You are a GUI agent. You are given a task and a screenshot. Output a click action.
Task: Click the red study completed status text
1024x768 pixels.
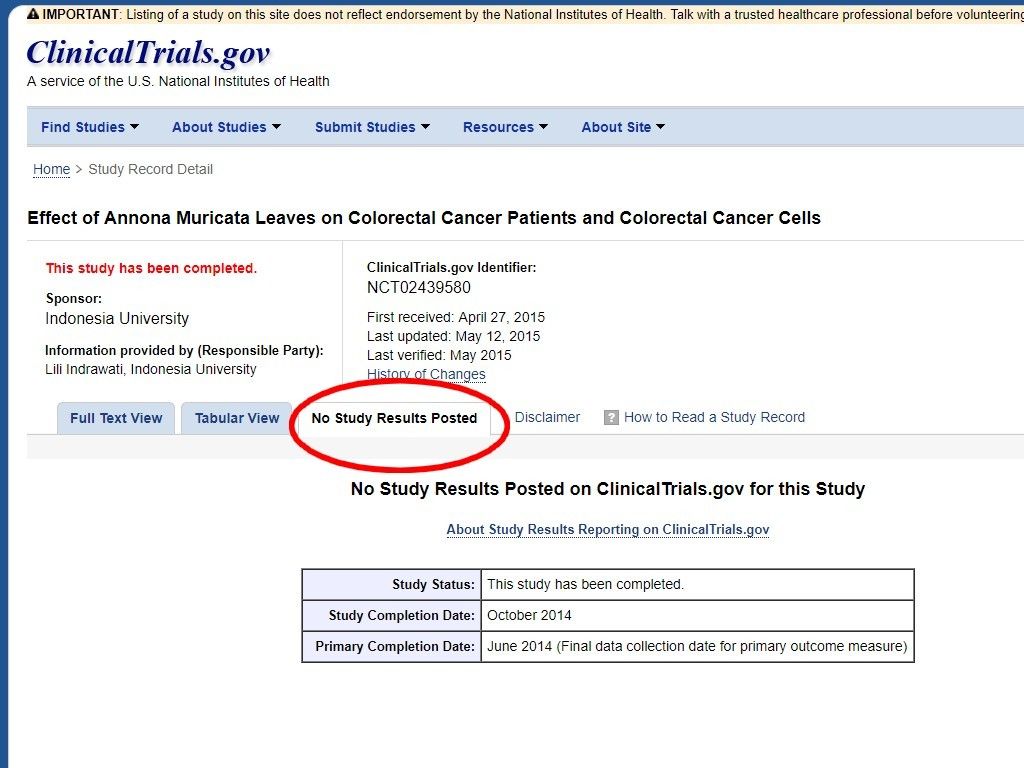pyautogui.click(x=152, y=268)
